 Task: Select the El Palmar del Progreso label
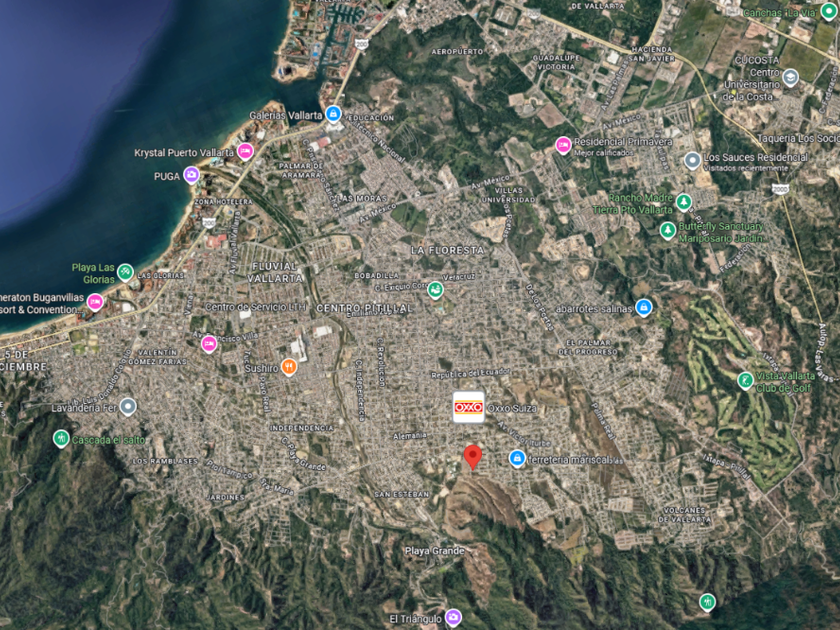(x=588, y=347)
